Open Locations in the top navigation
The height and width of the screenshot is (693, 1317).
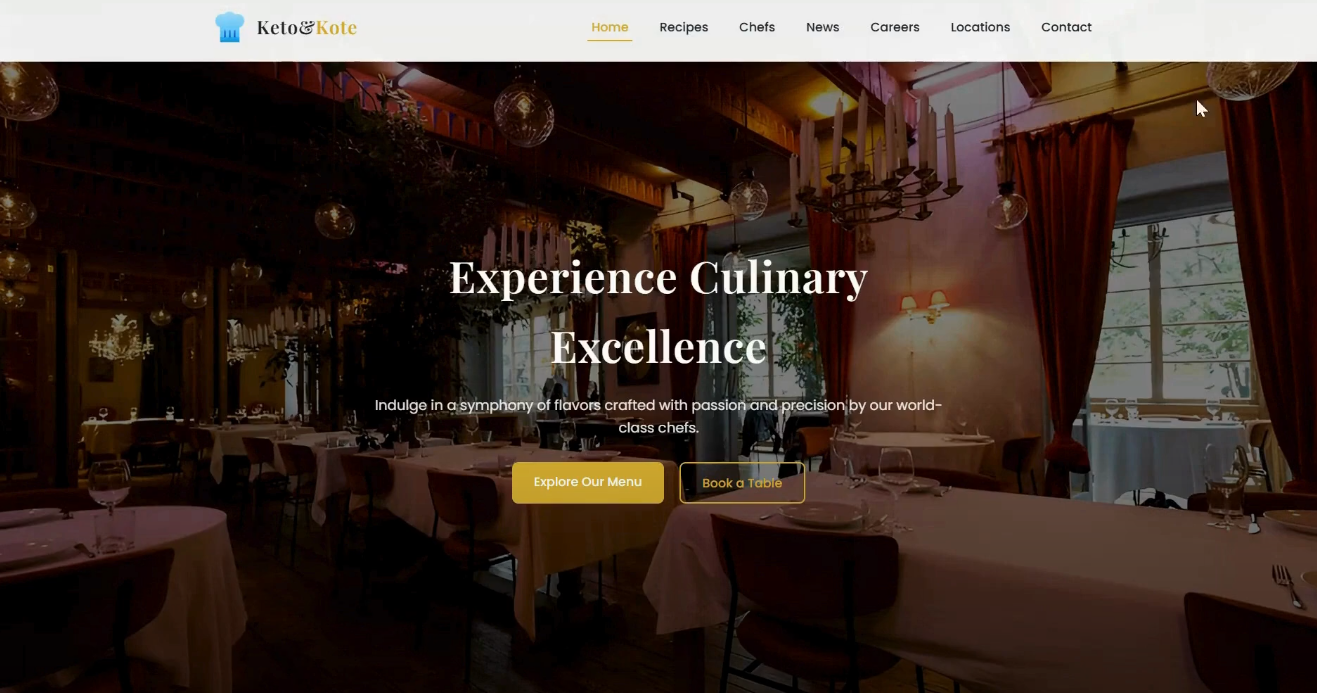pos(980,27)
